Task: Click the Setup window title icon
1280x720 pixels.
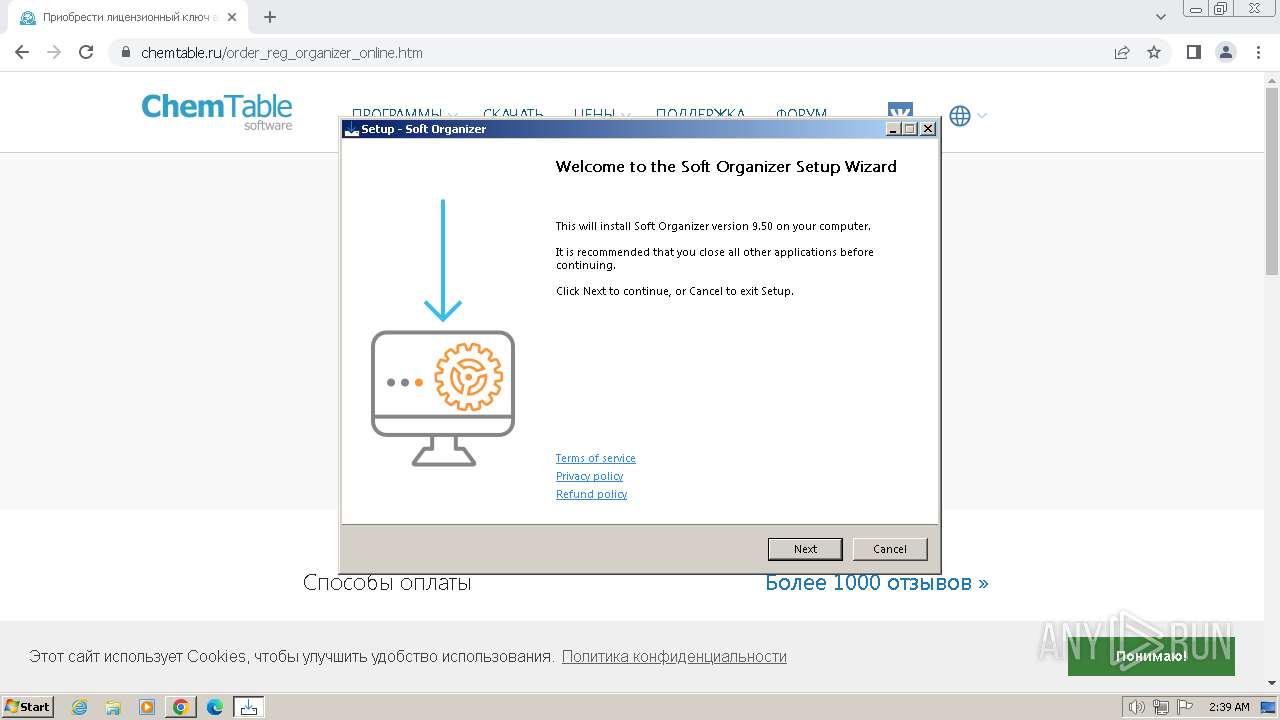Action: click(351, 128)
